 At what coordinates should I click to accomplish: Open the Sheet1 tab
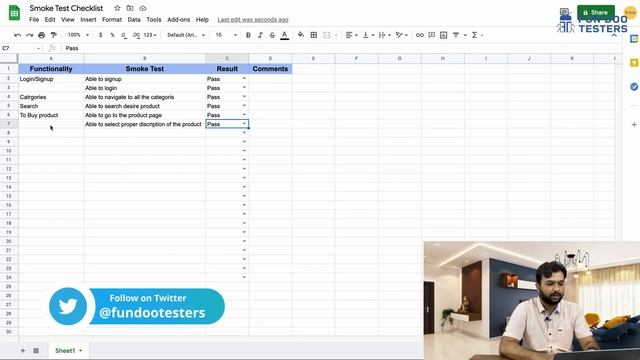click(x=68, y=351)
